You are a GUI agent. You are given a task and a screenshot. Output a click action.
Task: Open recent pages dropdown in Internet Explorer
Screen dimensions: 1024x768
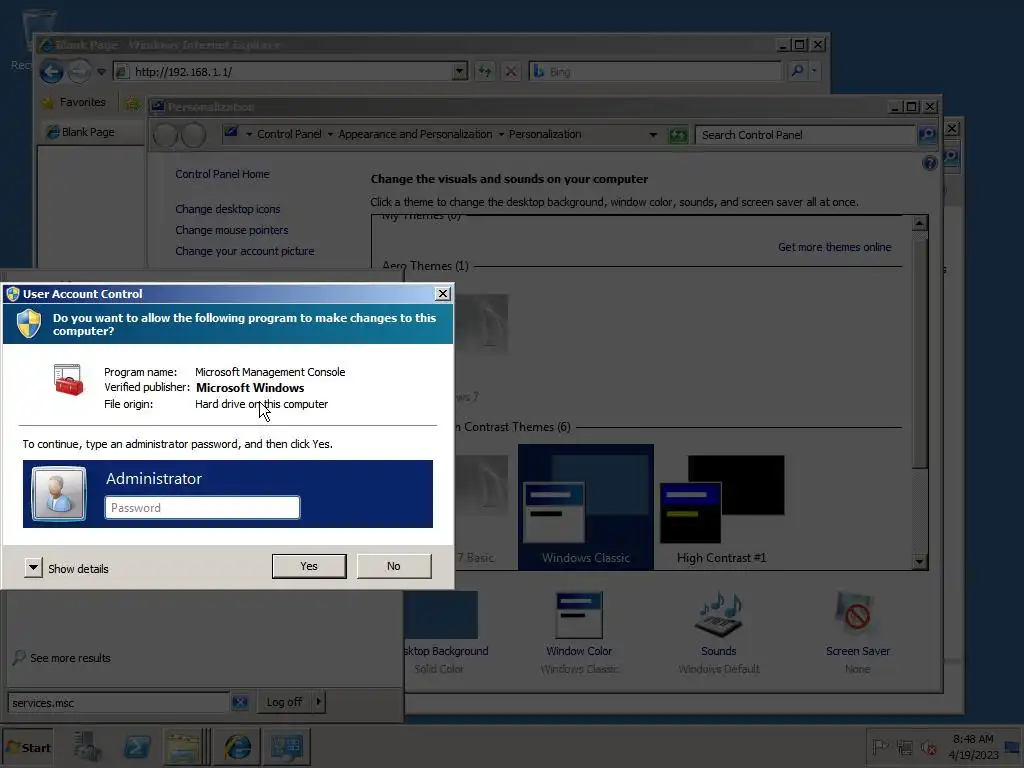coord(101,72)
